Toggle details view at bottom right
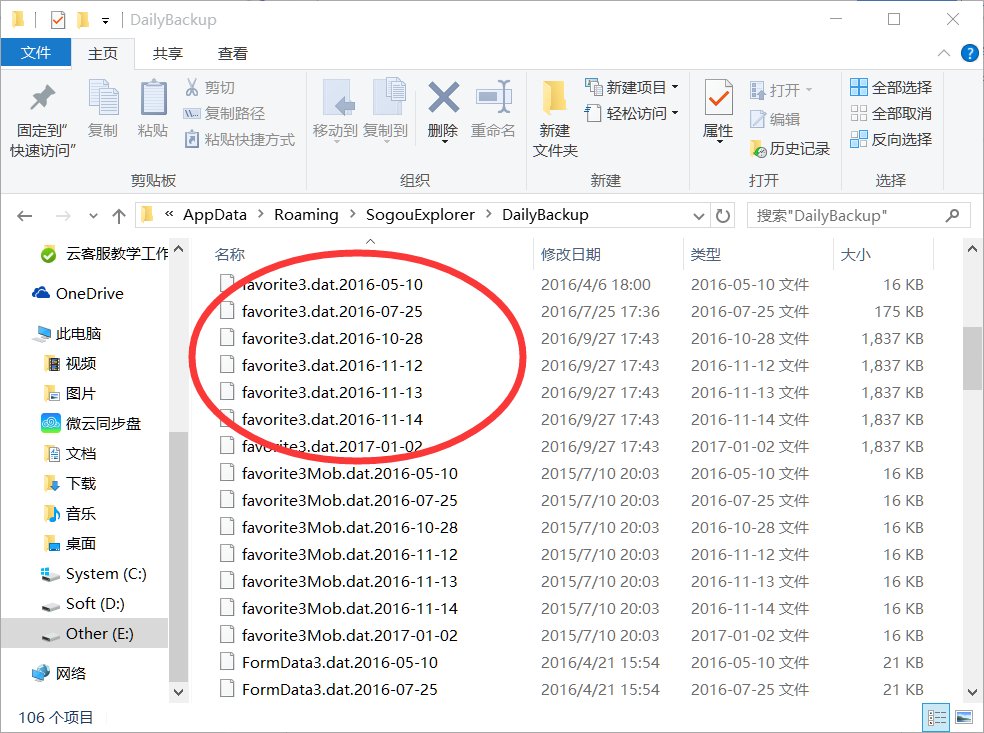The width and height of the screenshot is (984, 733). pyautogui.click(x=937, y=717)
